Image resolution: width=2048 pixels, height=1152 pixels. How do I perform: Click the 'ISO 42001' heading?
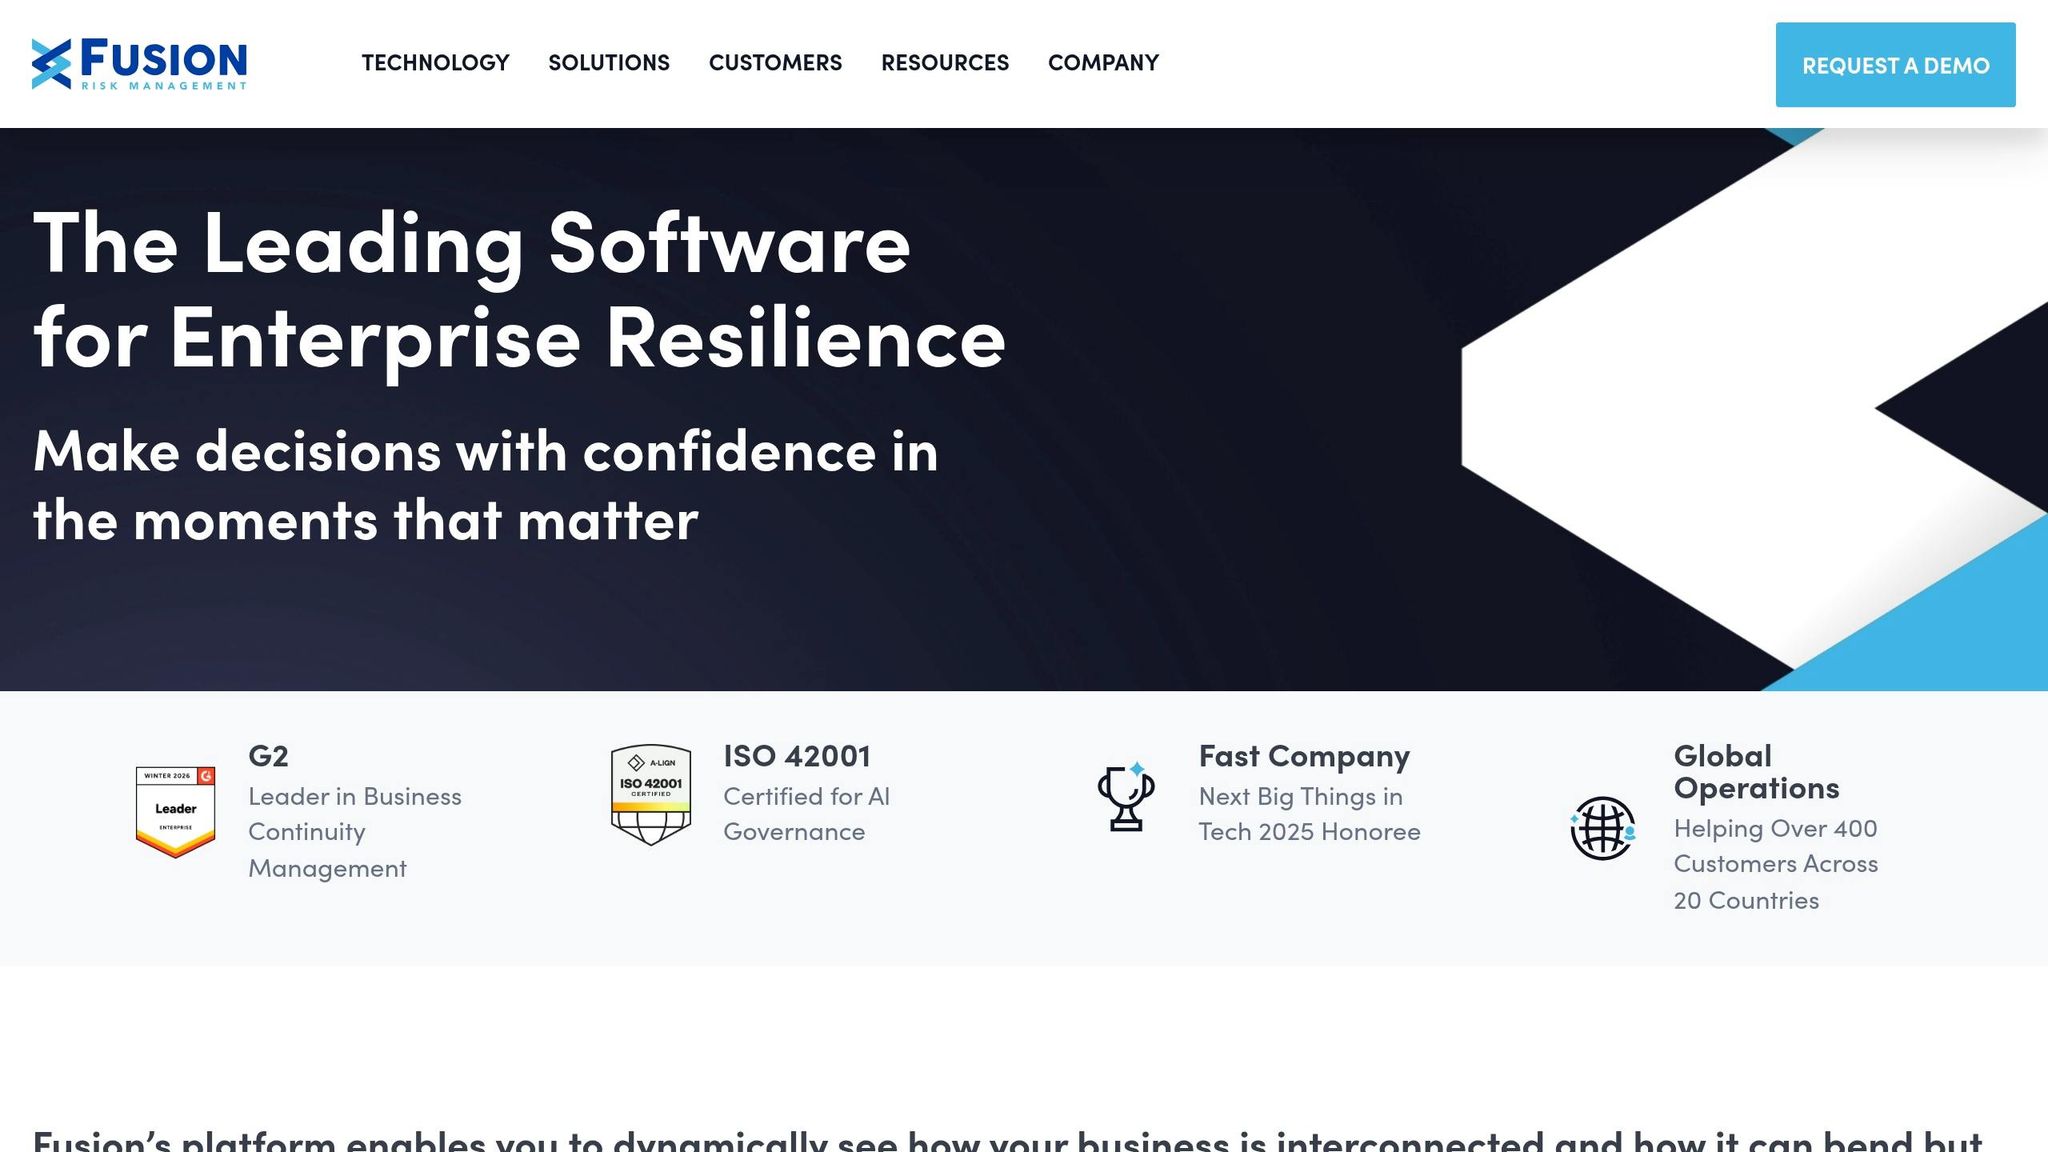tap(796, 757)
